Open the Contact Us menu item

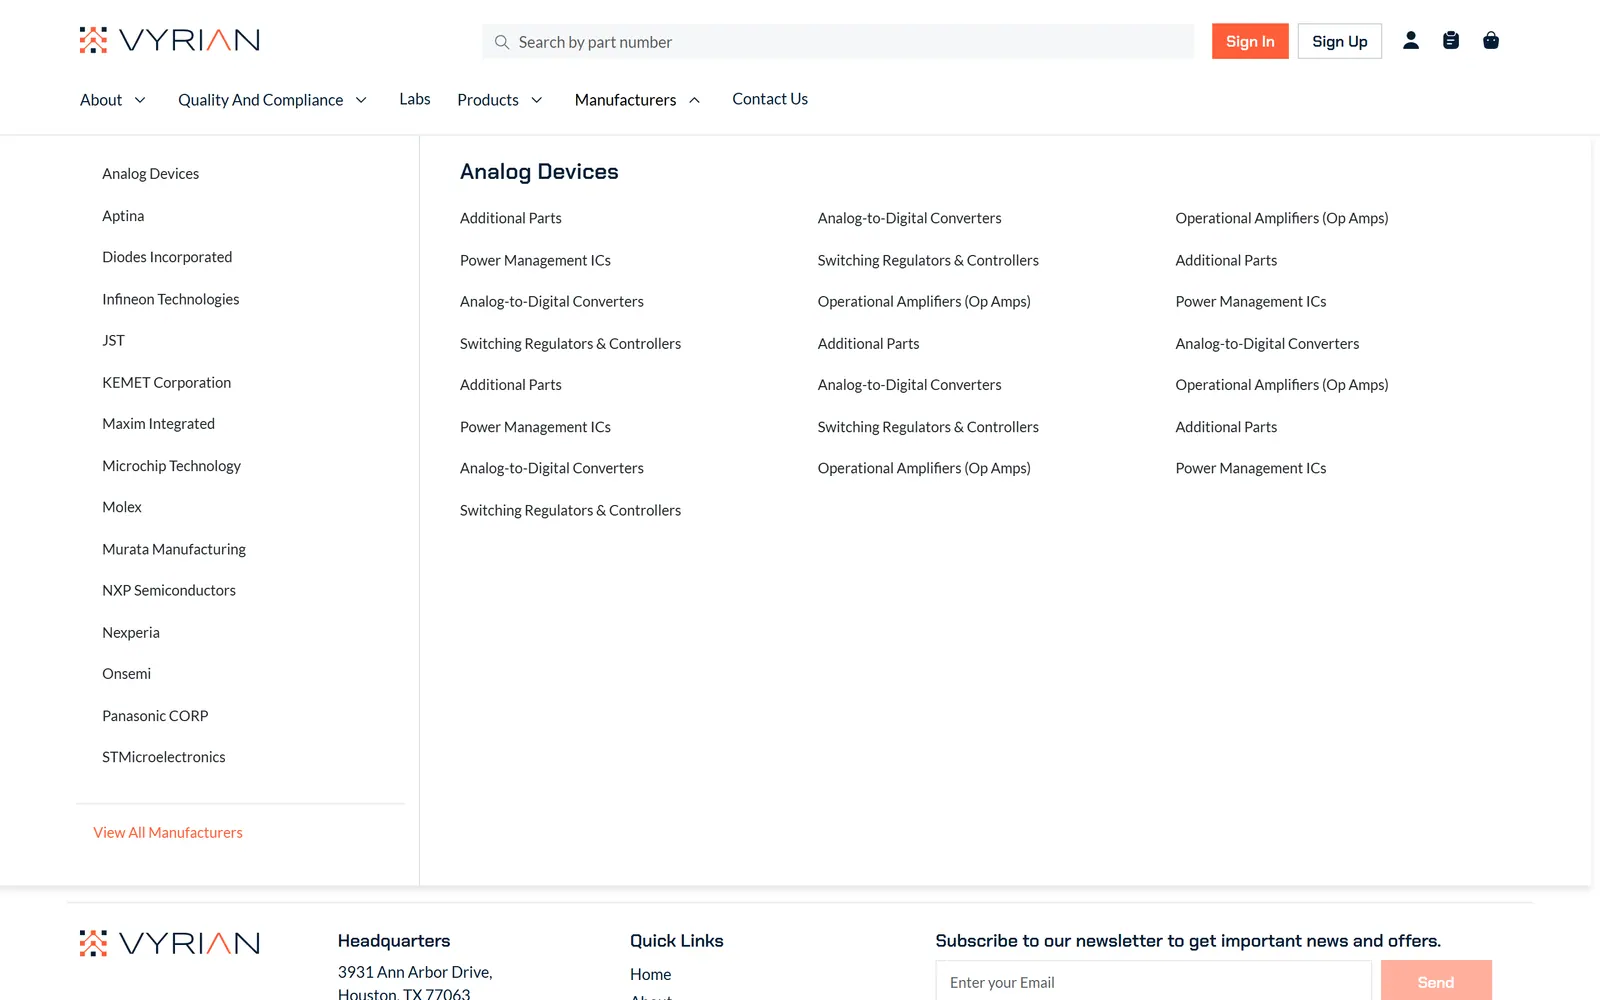click(770, 99)
